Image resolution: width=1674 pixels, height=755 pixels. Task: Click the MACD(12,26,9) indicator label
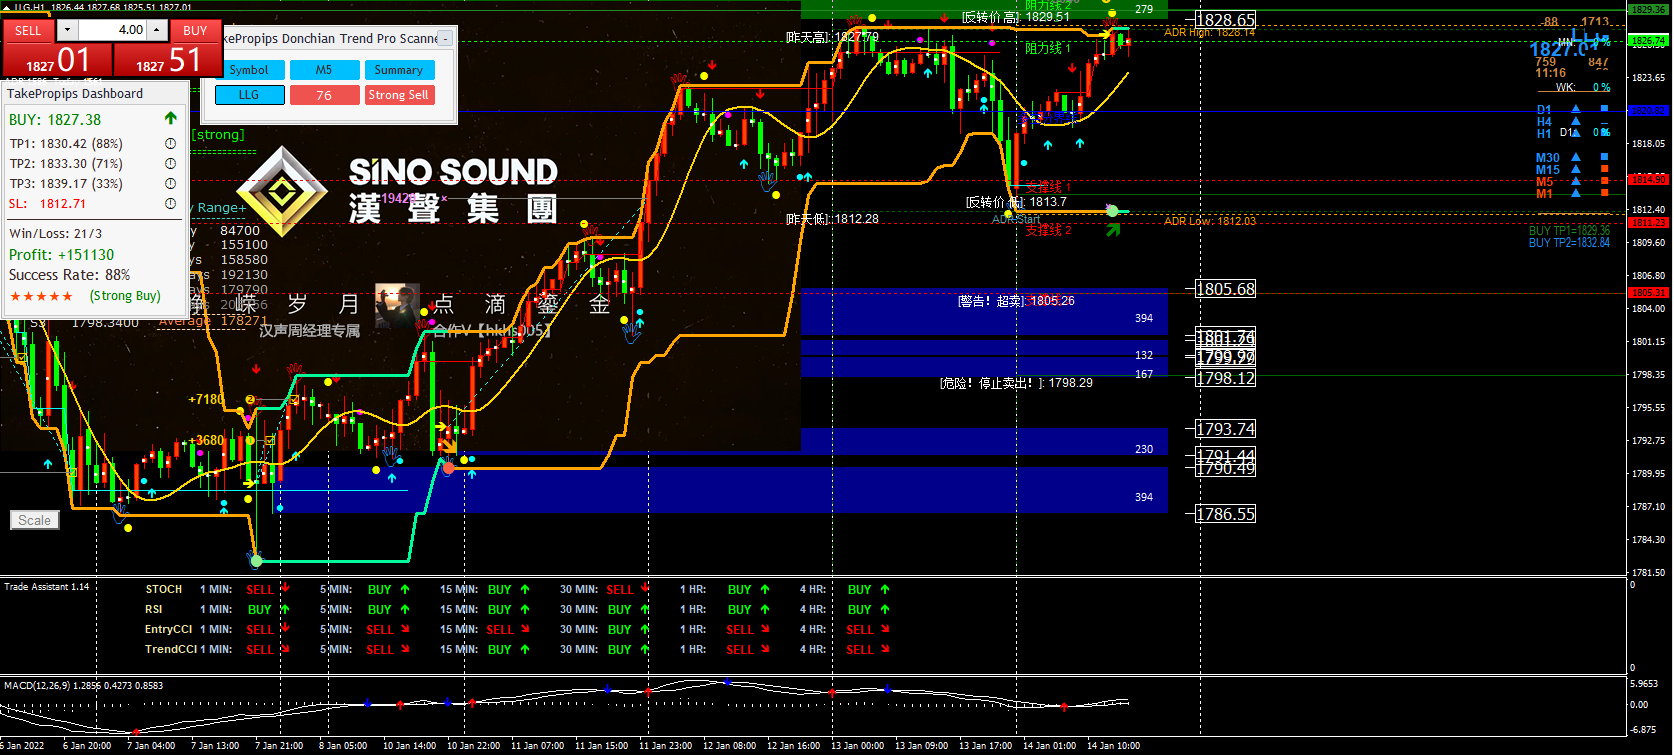(83, 686)
